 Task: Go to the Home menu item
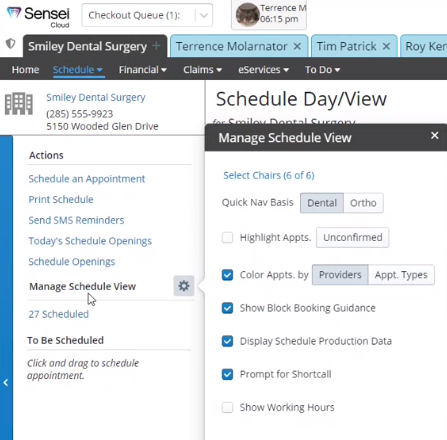coord(25,70)
